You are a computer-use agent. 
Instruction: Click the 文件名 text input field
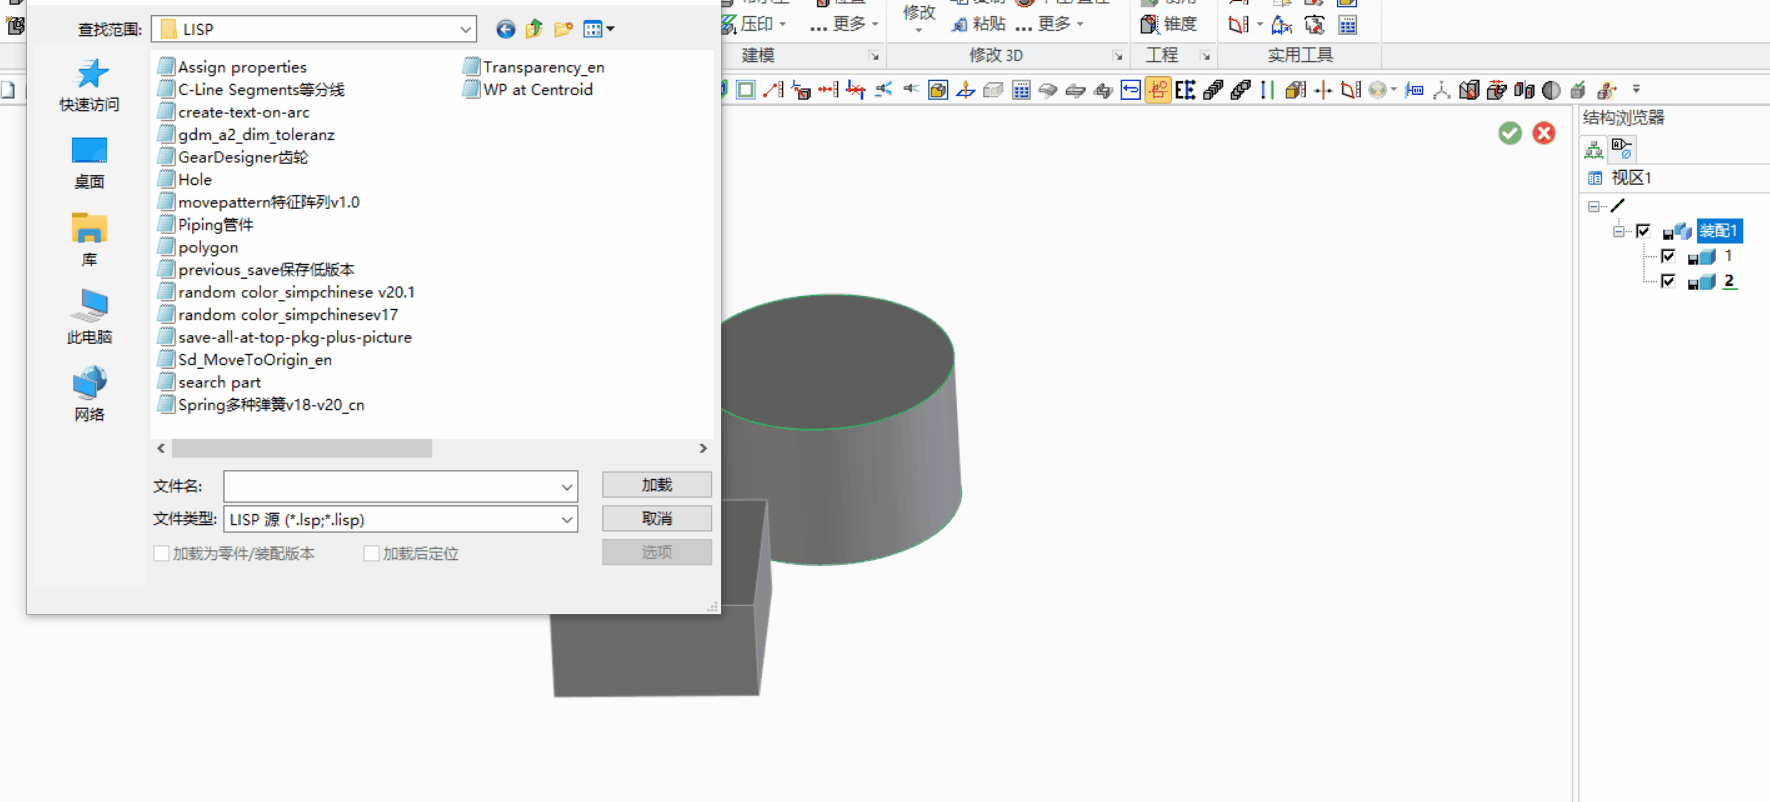391,487
